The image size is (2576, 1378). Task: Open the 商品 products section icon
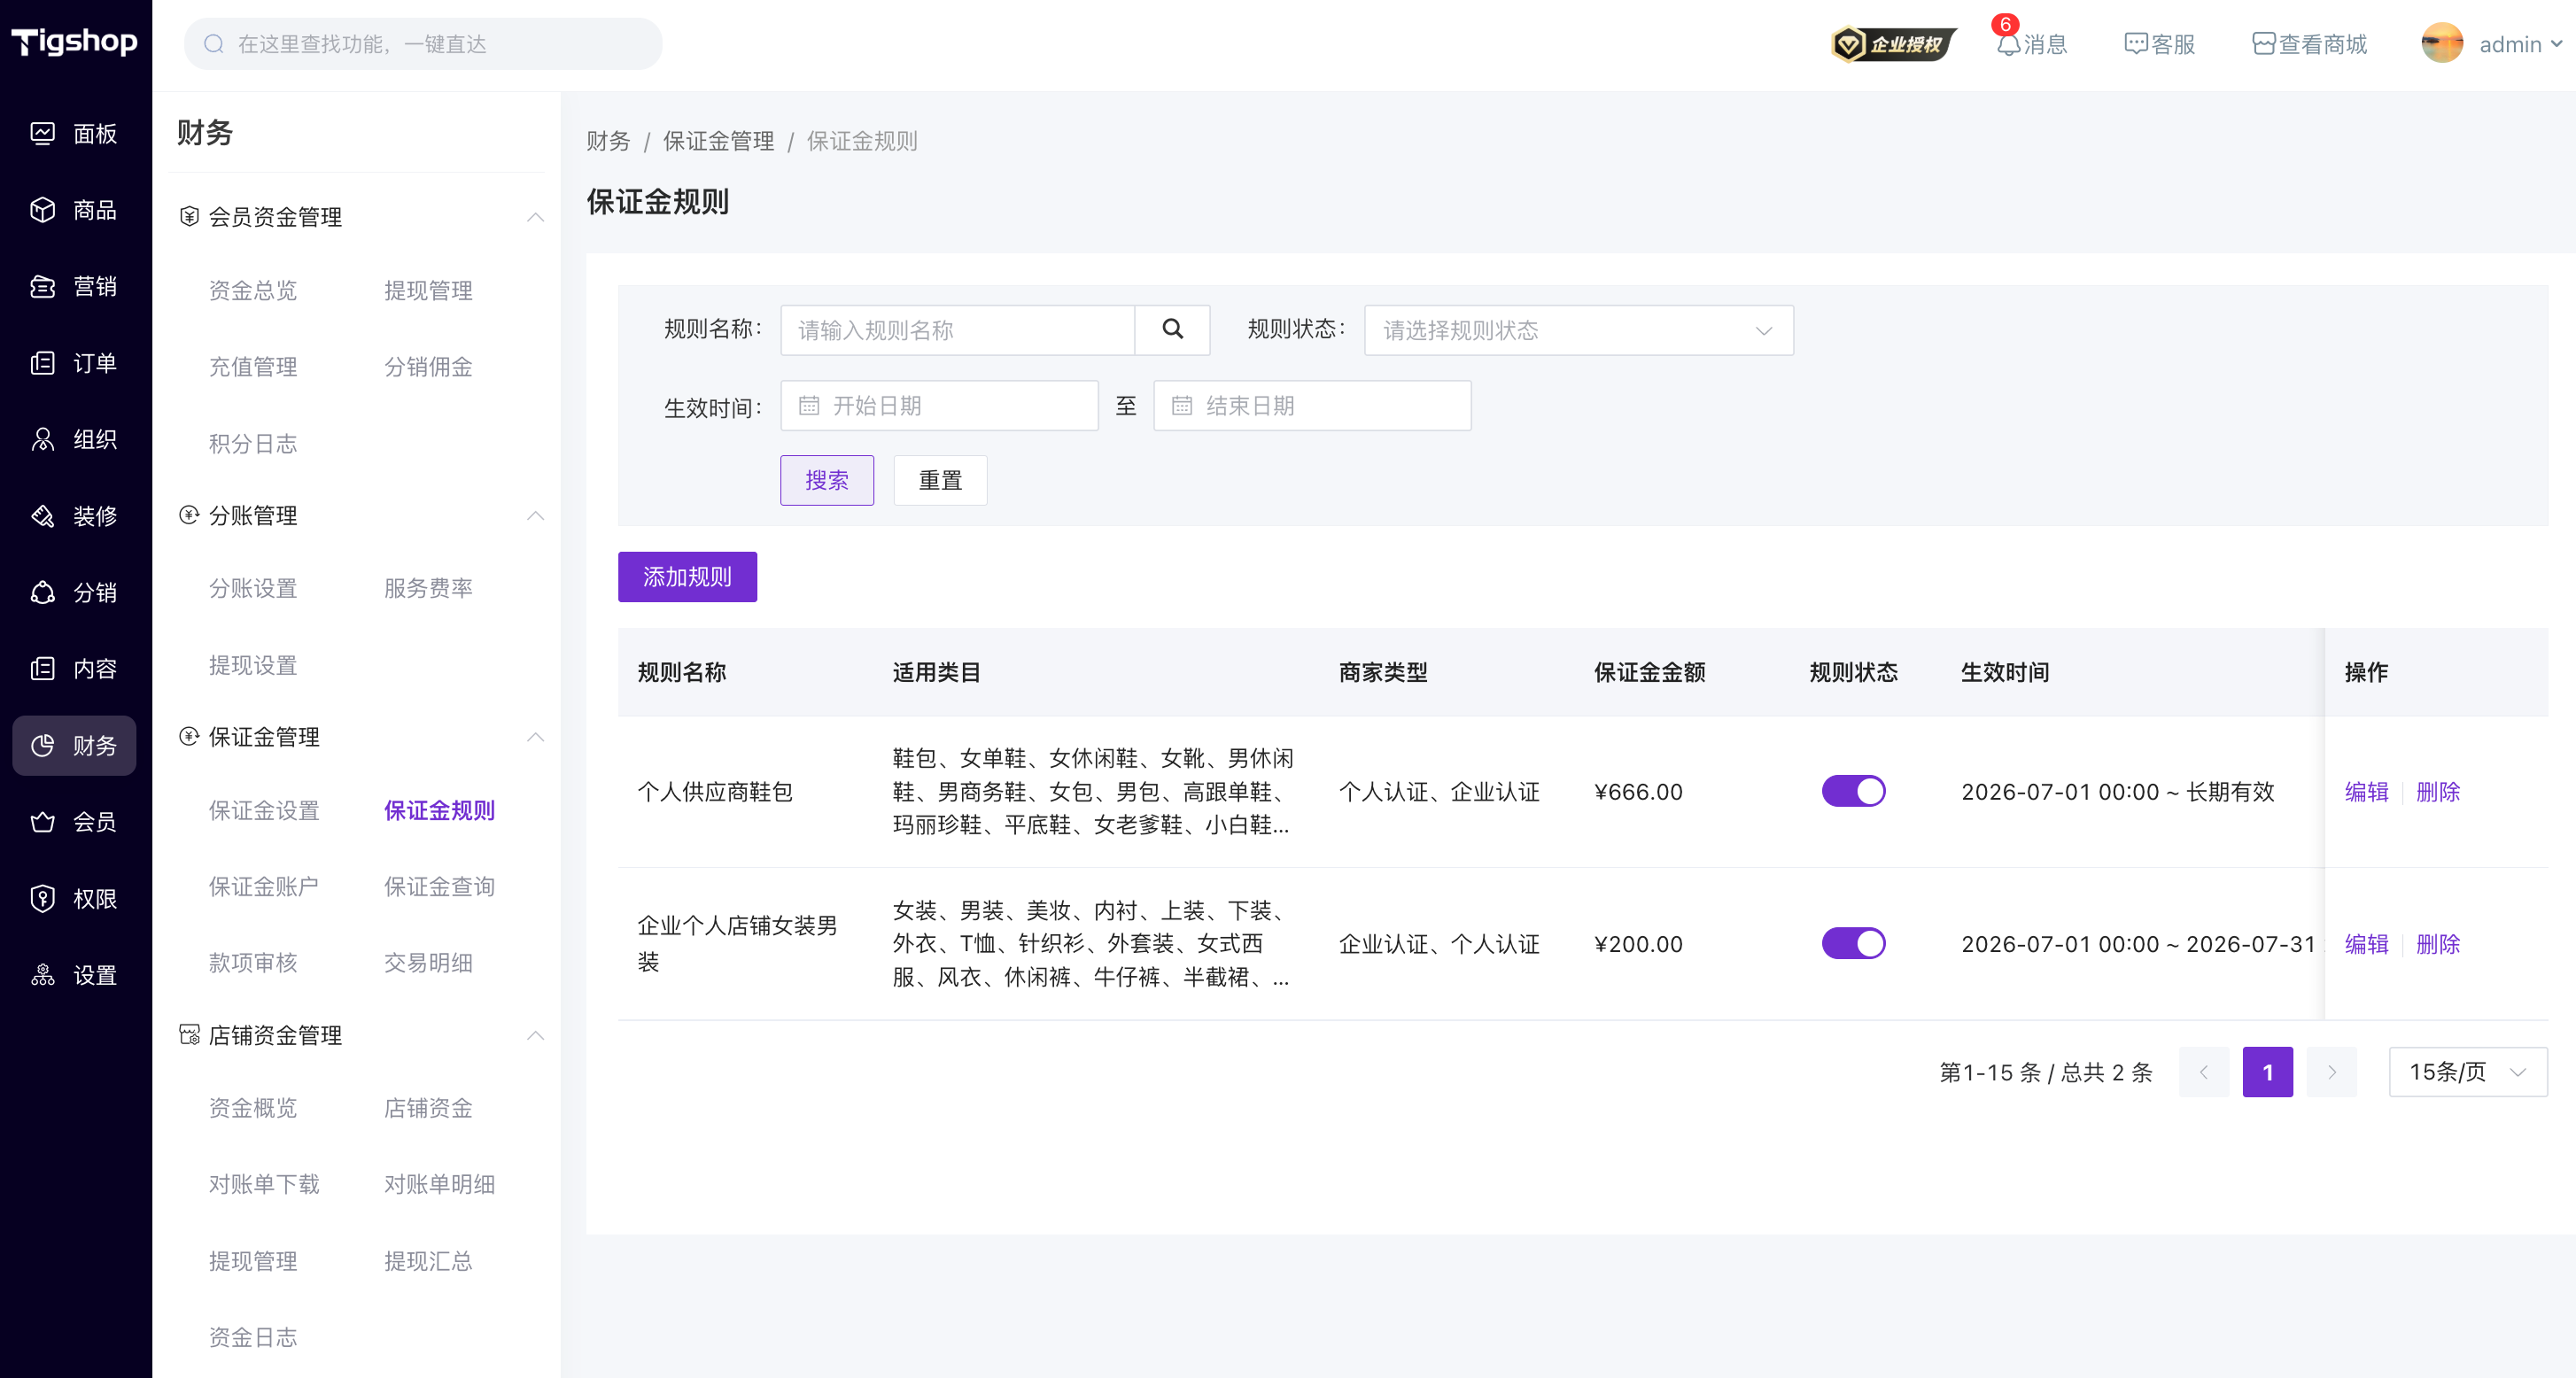(42, 210)
